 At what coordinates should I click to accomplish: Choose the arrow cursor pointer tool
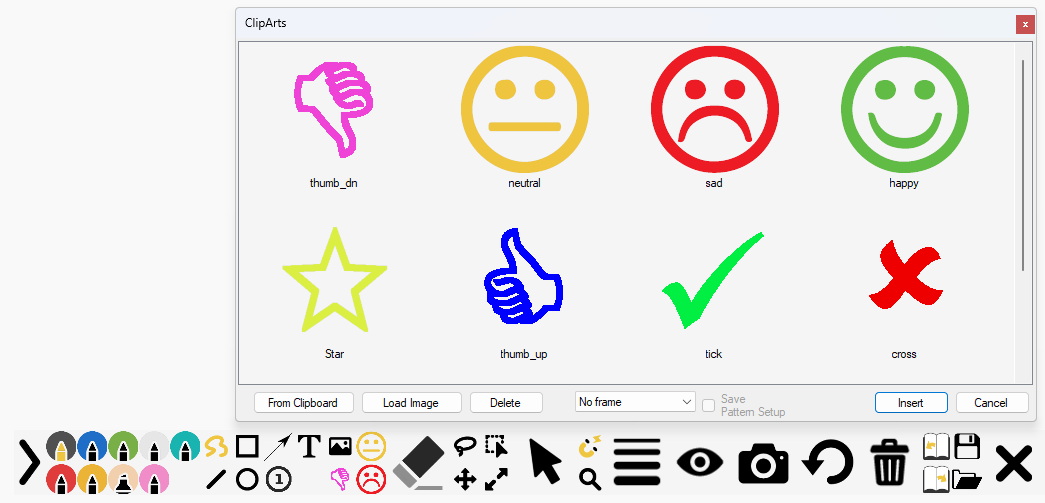544,461
